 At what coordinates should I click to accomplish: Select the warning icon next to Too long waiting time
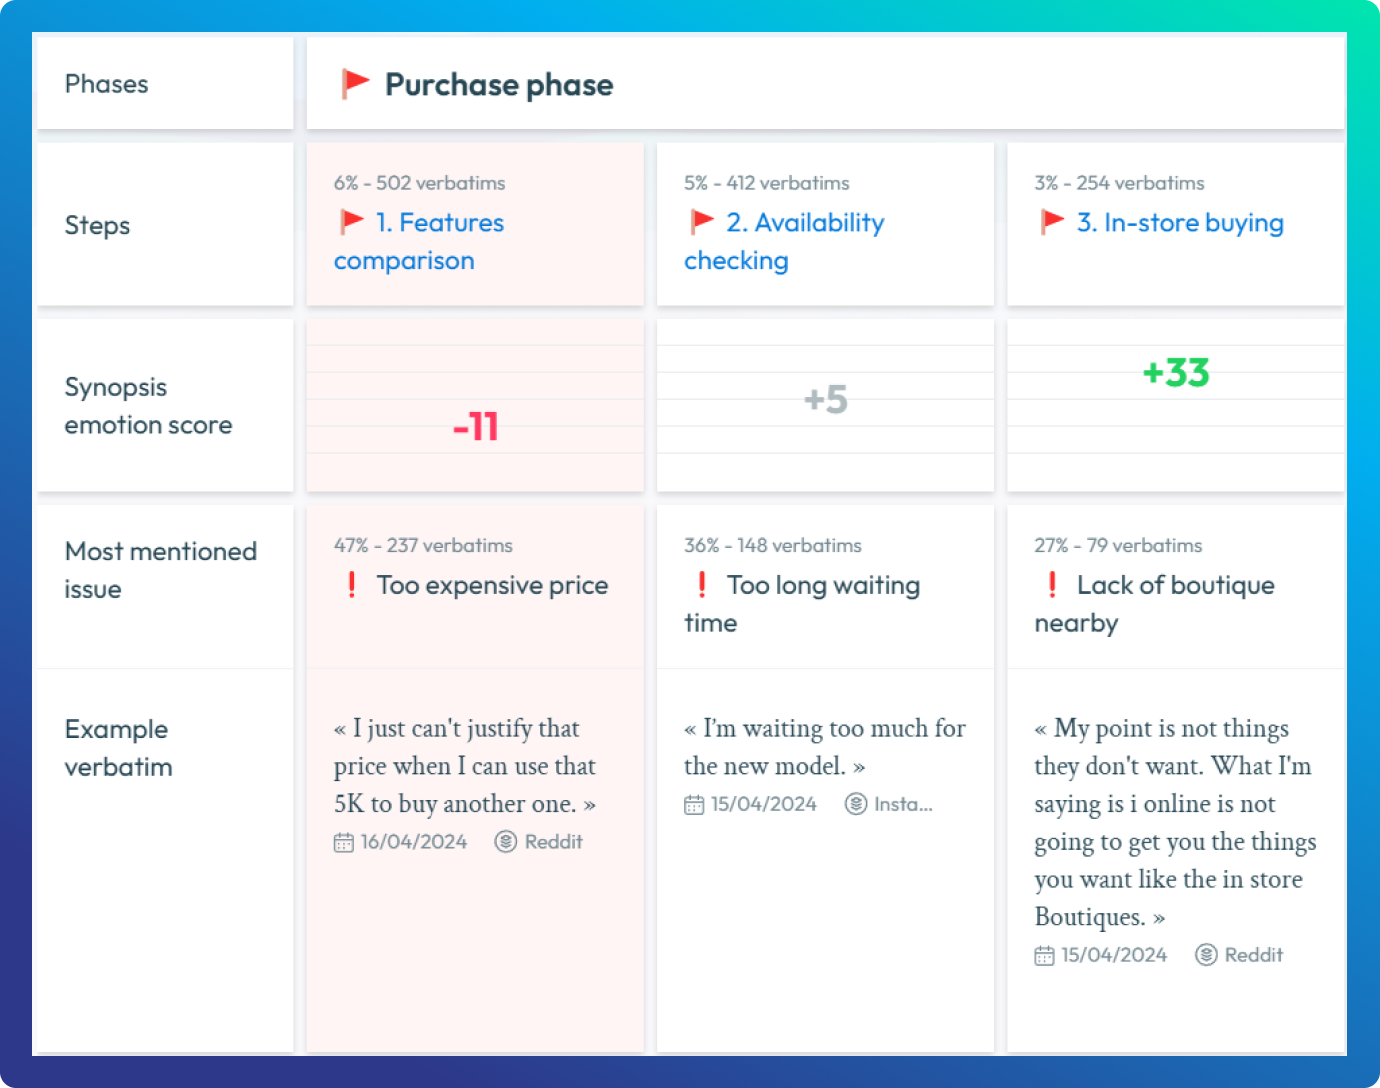coord(702,585)
